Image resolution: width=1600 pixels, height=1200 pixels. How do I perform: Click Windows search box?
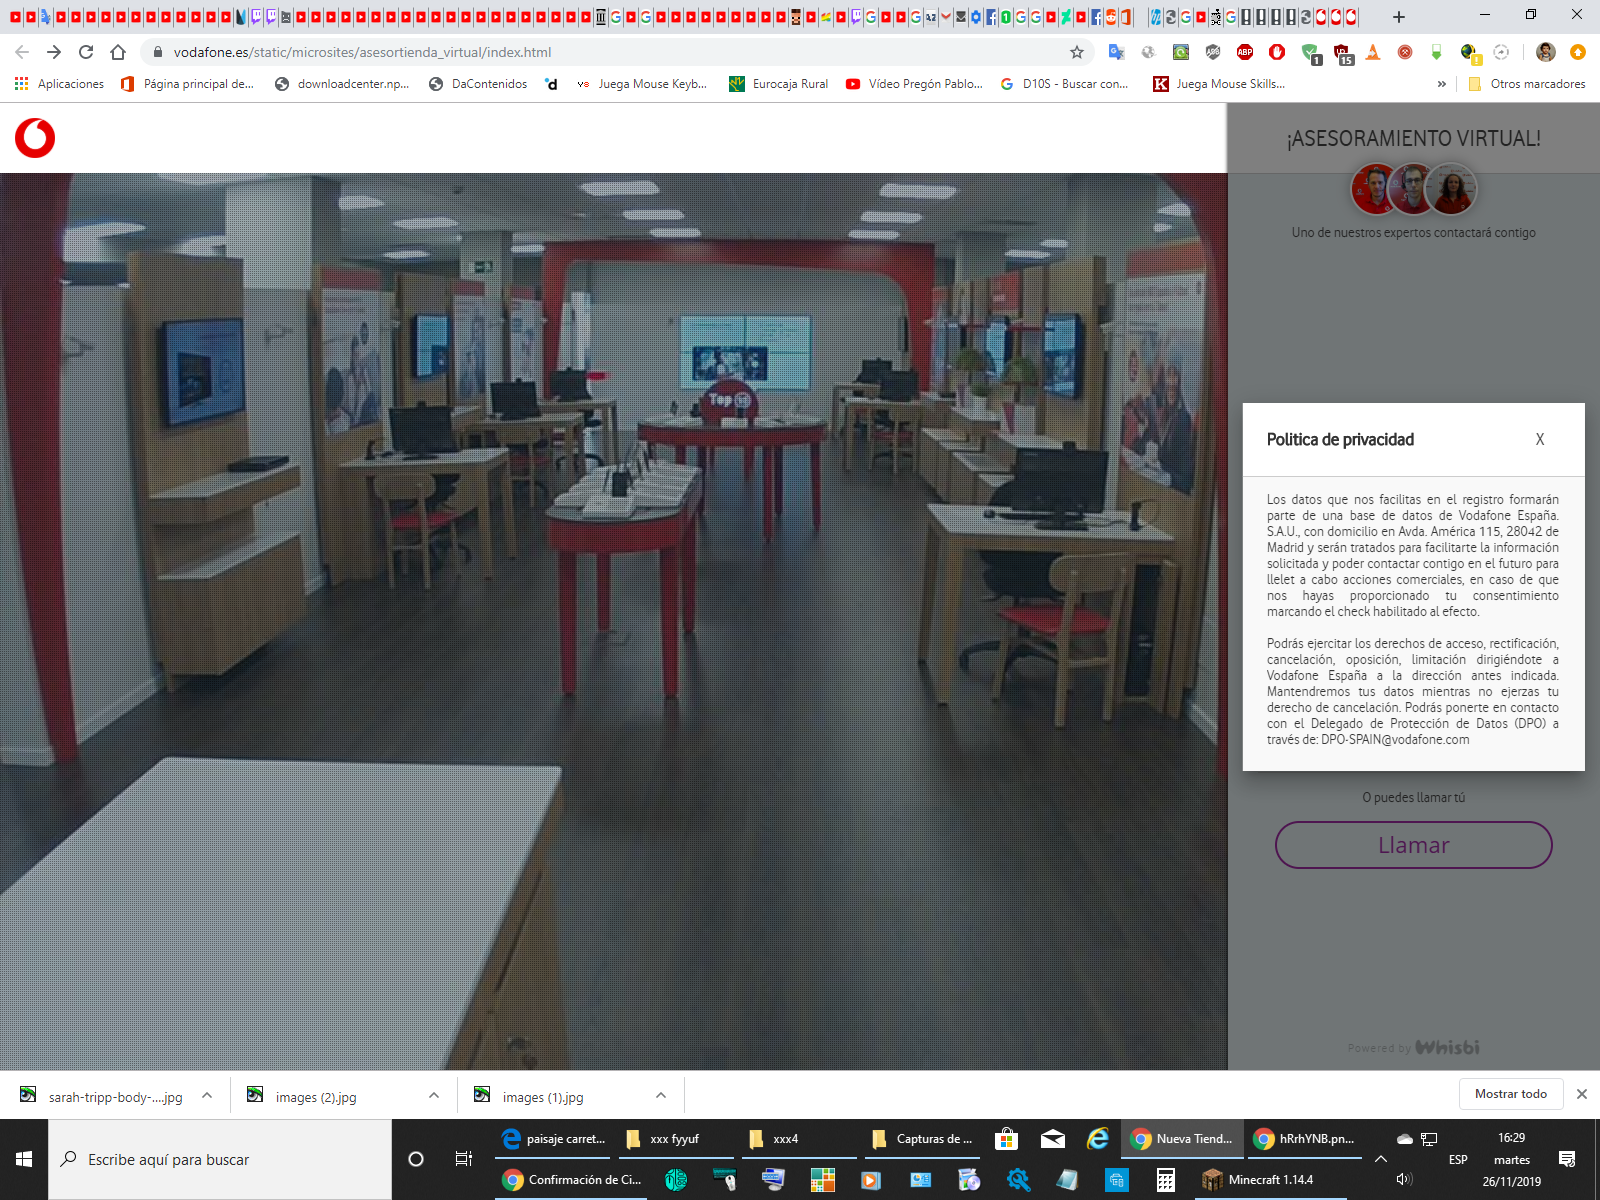click(x=220, y=1160)
